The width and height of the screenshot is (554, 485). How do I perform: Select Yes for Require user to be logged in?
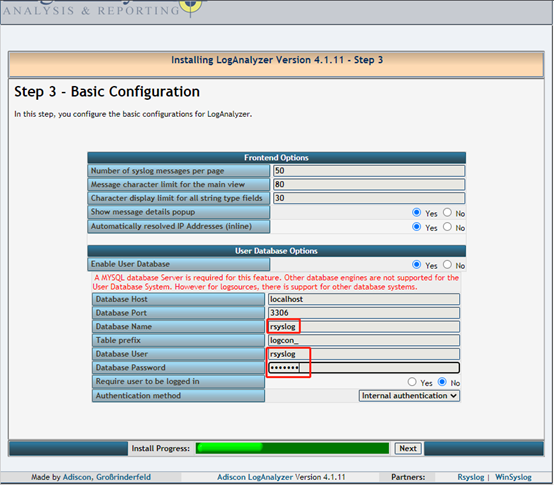click(x=412, y=382)
